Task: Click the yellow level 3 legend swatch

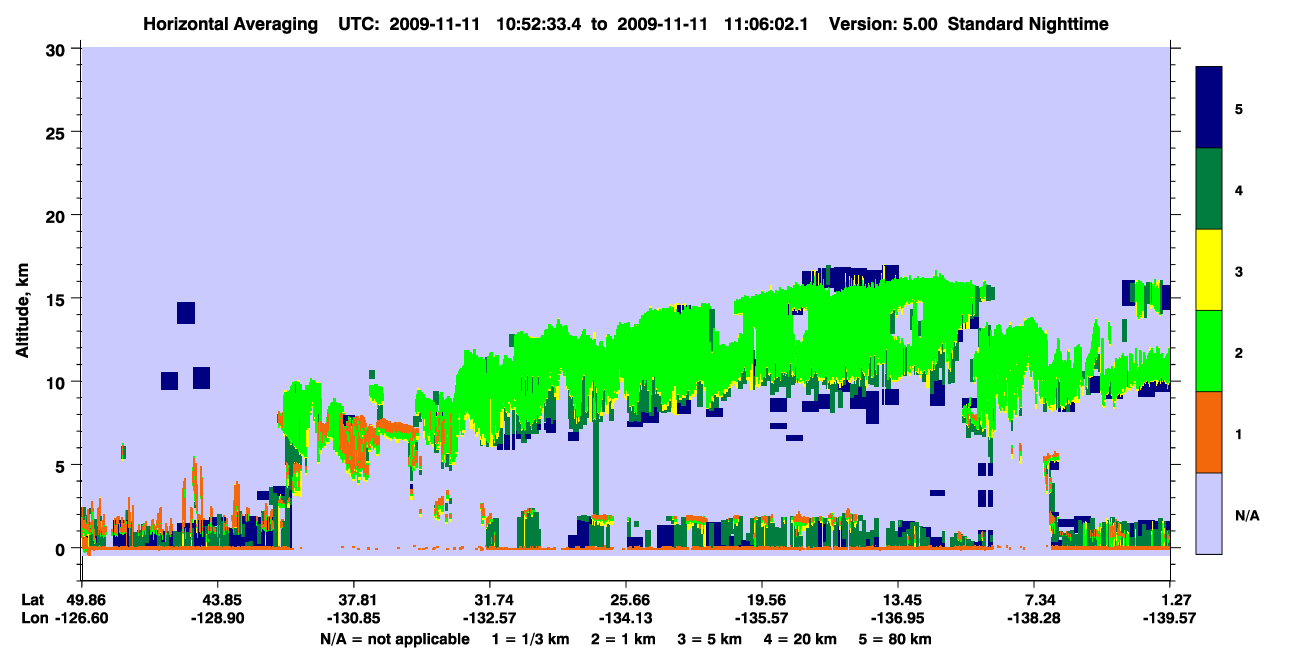Action: pos(1209,270)
